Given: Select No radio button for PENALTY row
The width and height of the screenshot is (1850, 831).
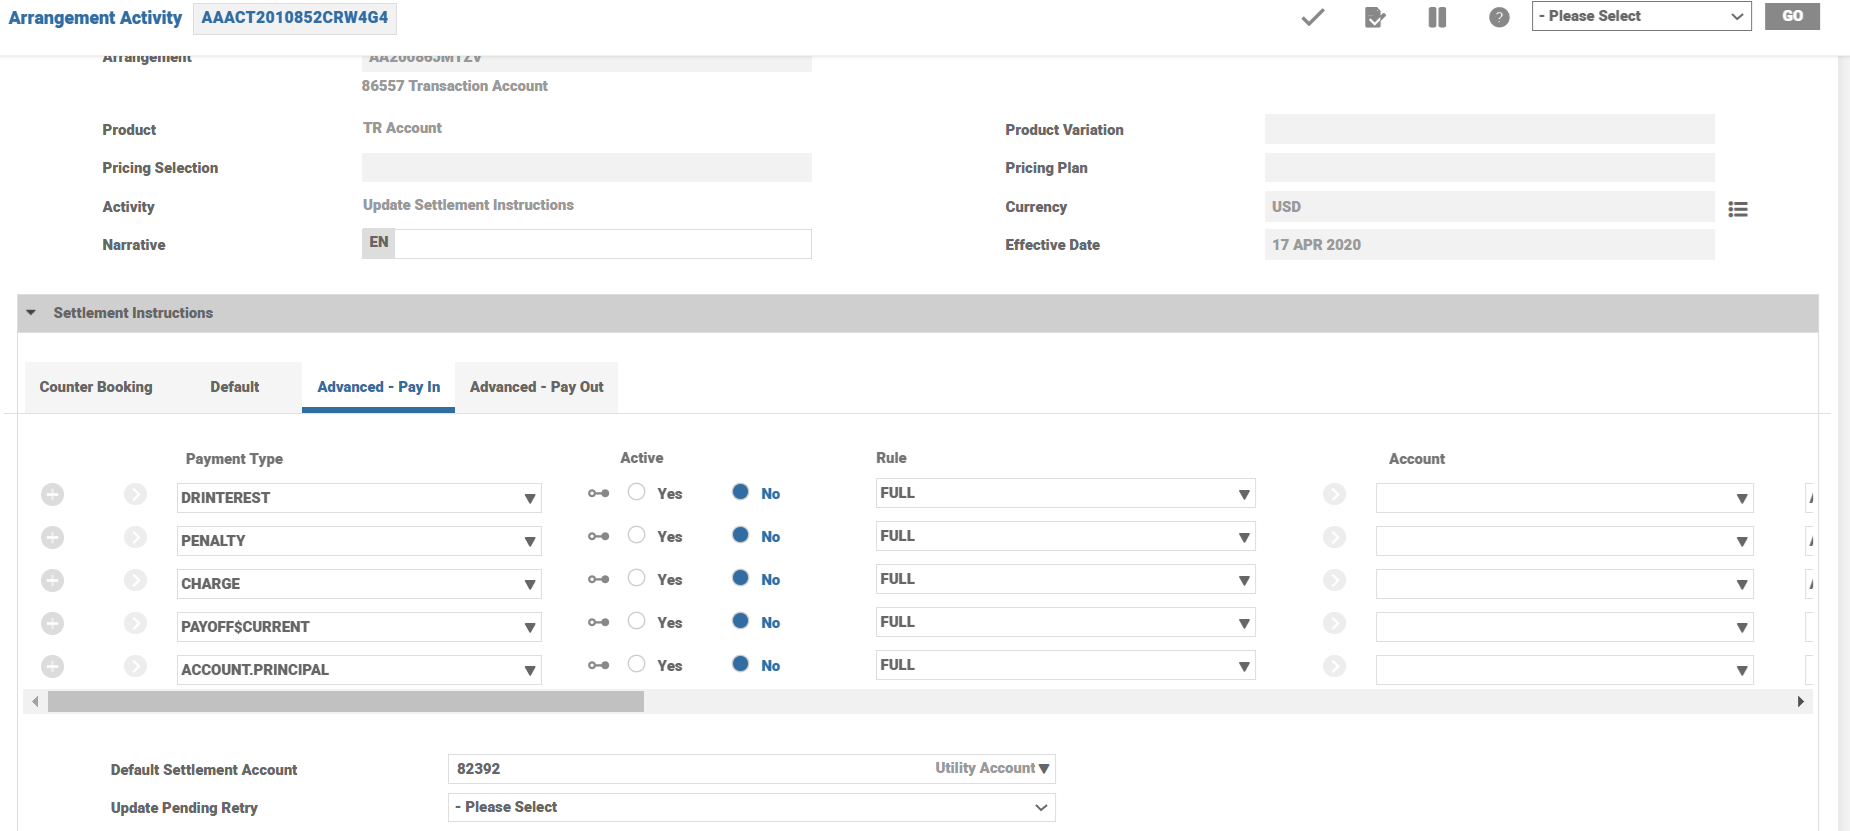Looking at the screenshot, I should click(741, 535).
